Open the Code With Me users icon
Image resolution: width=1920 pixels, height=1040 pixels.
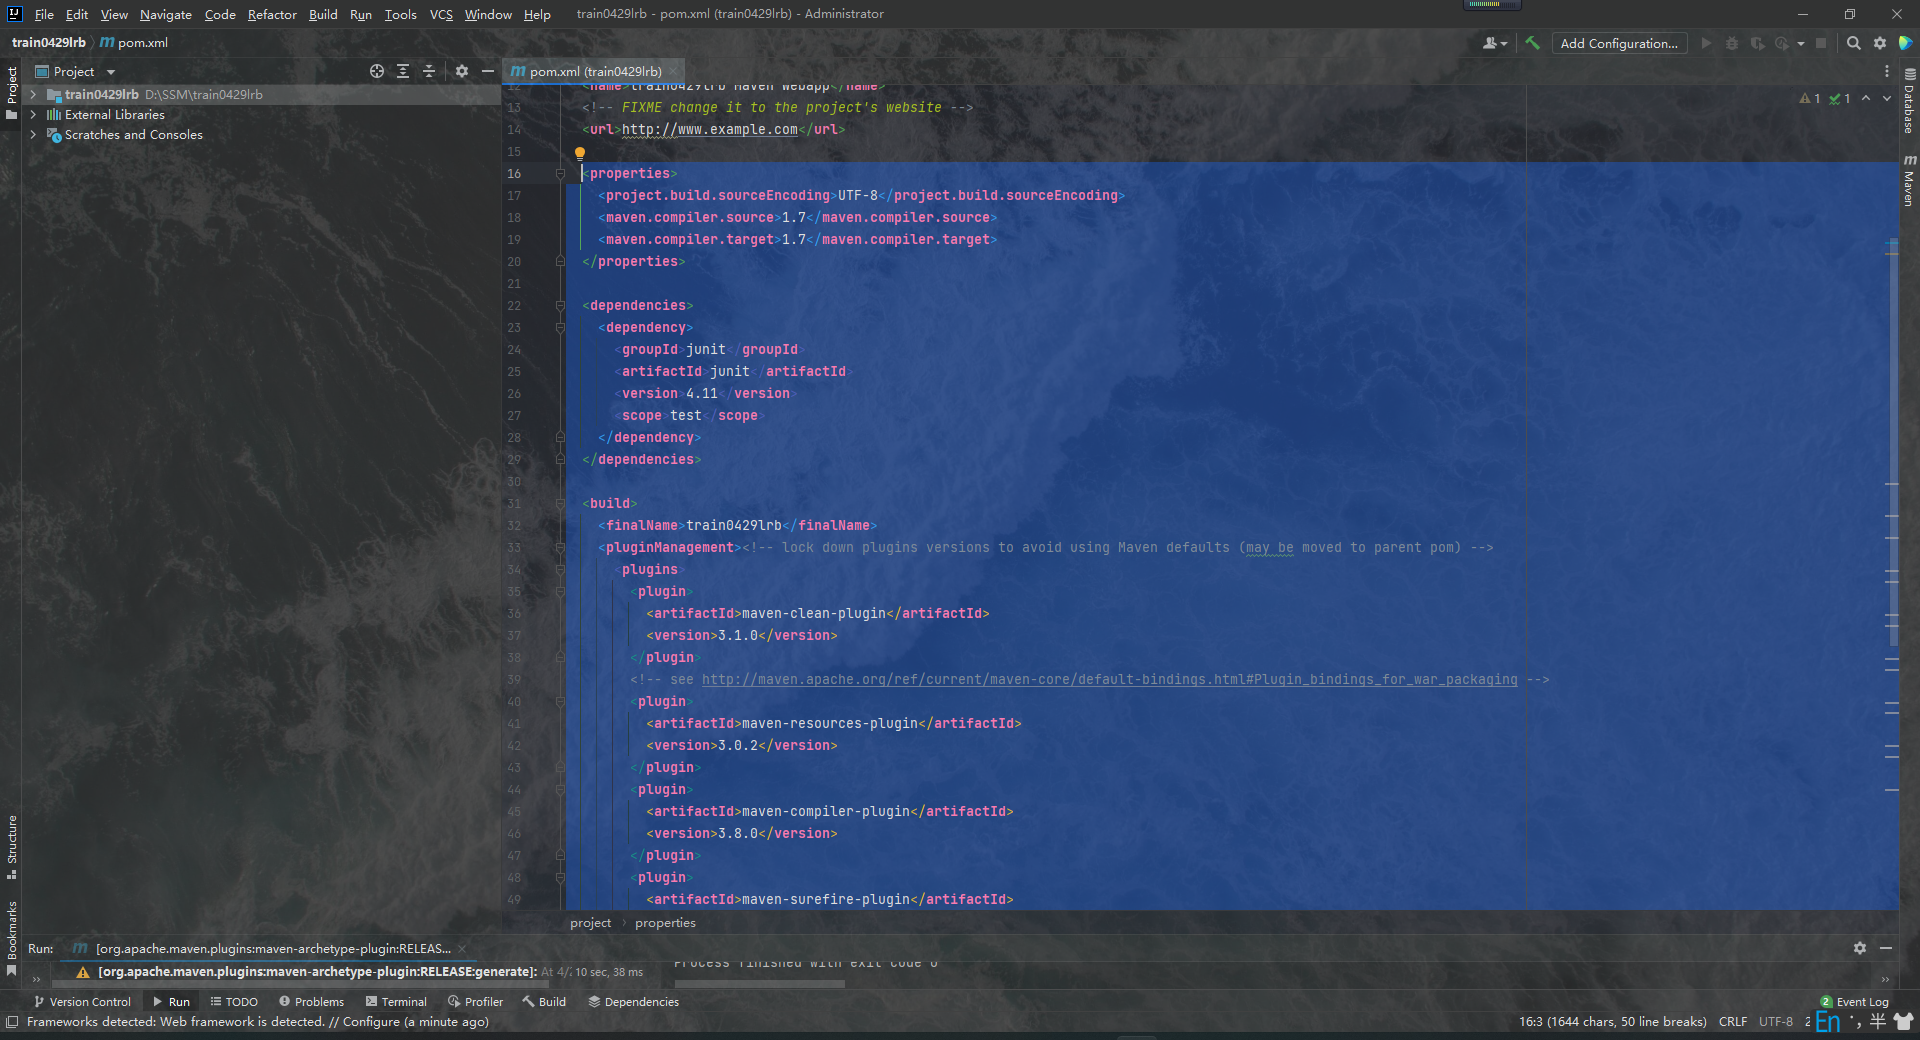(1490, 43)
